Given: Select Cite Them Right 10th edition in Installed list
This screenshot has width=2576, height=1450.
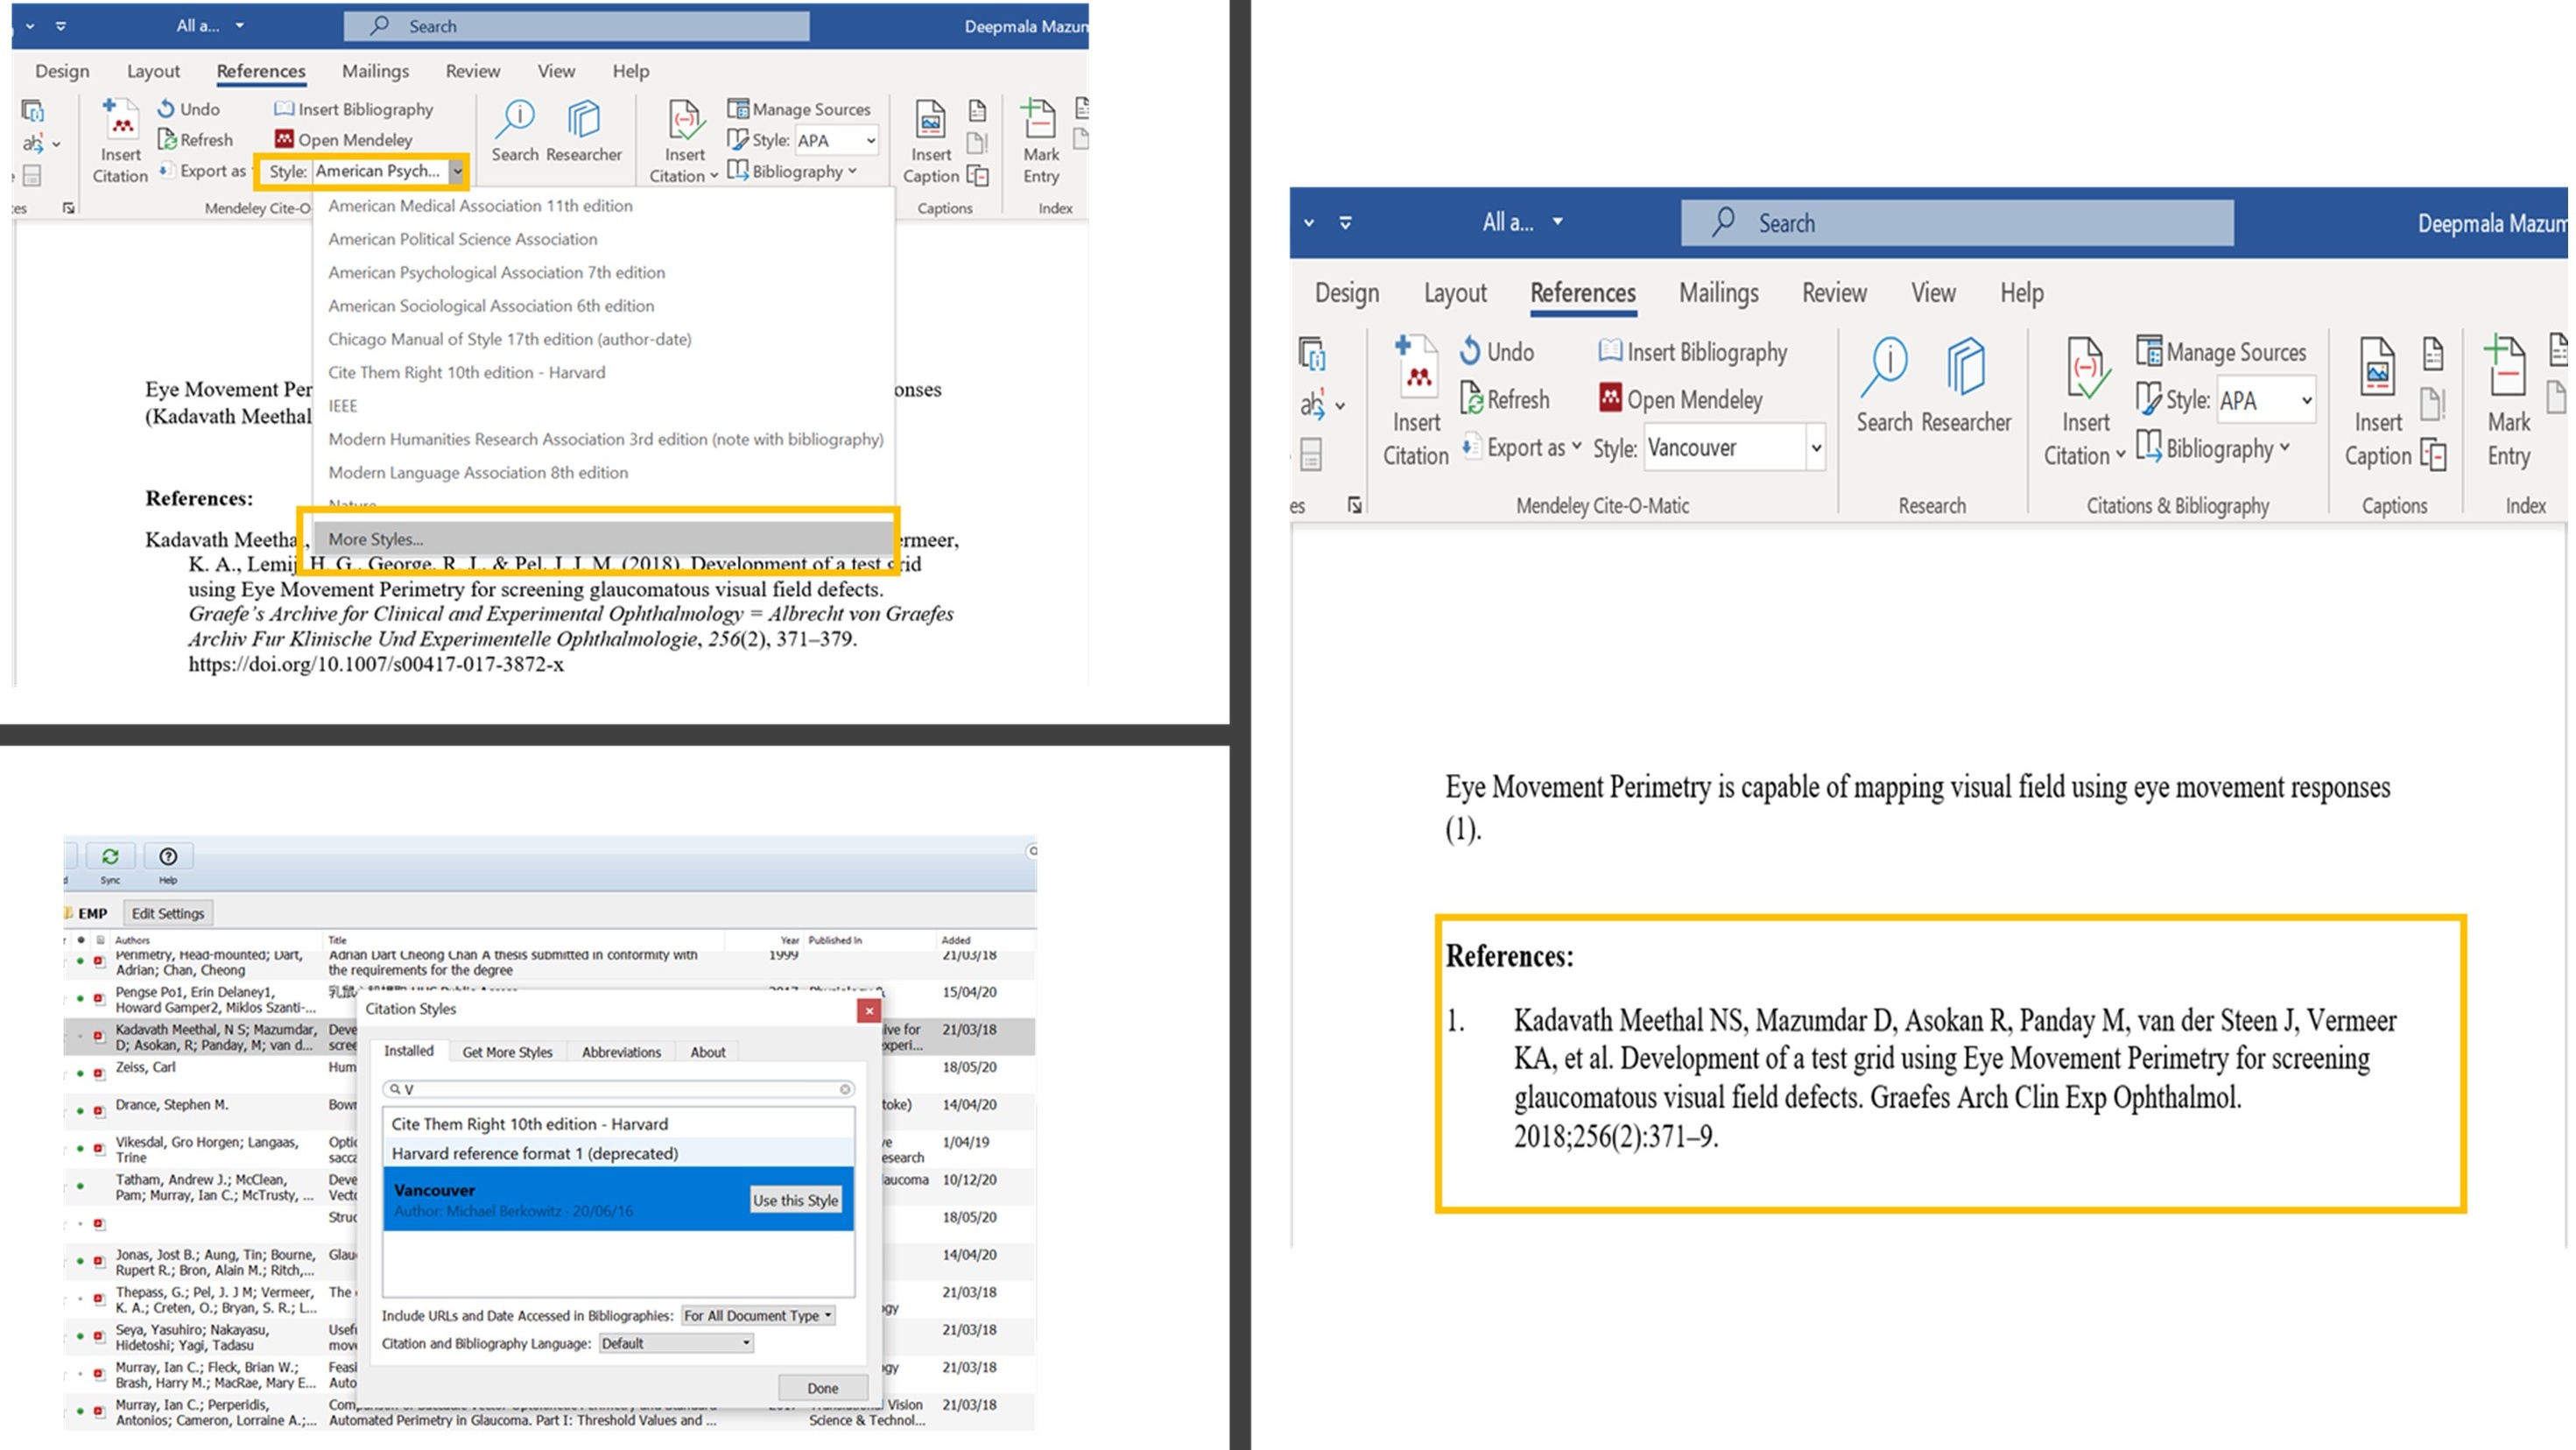Looking at the screenshot, I should (x=619, y=1124).
